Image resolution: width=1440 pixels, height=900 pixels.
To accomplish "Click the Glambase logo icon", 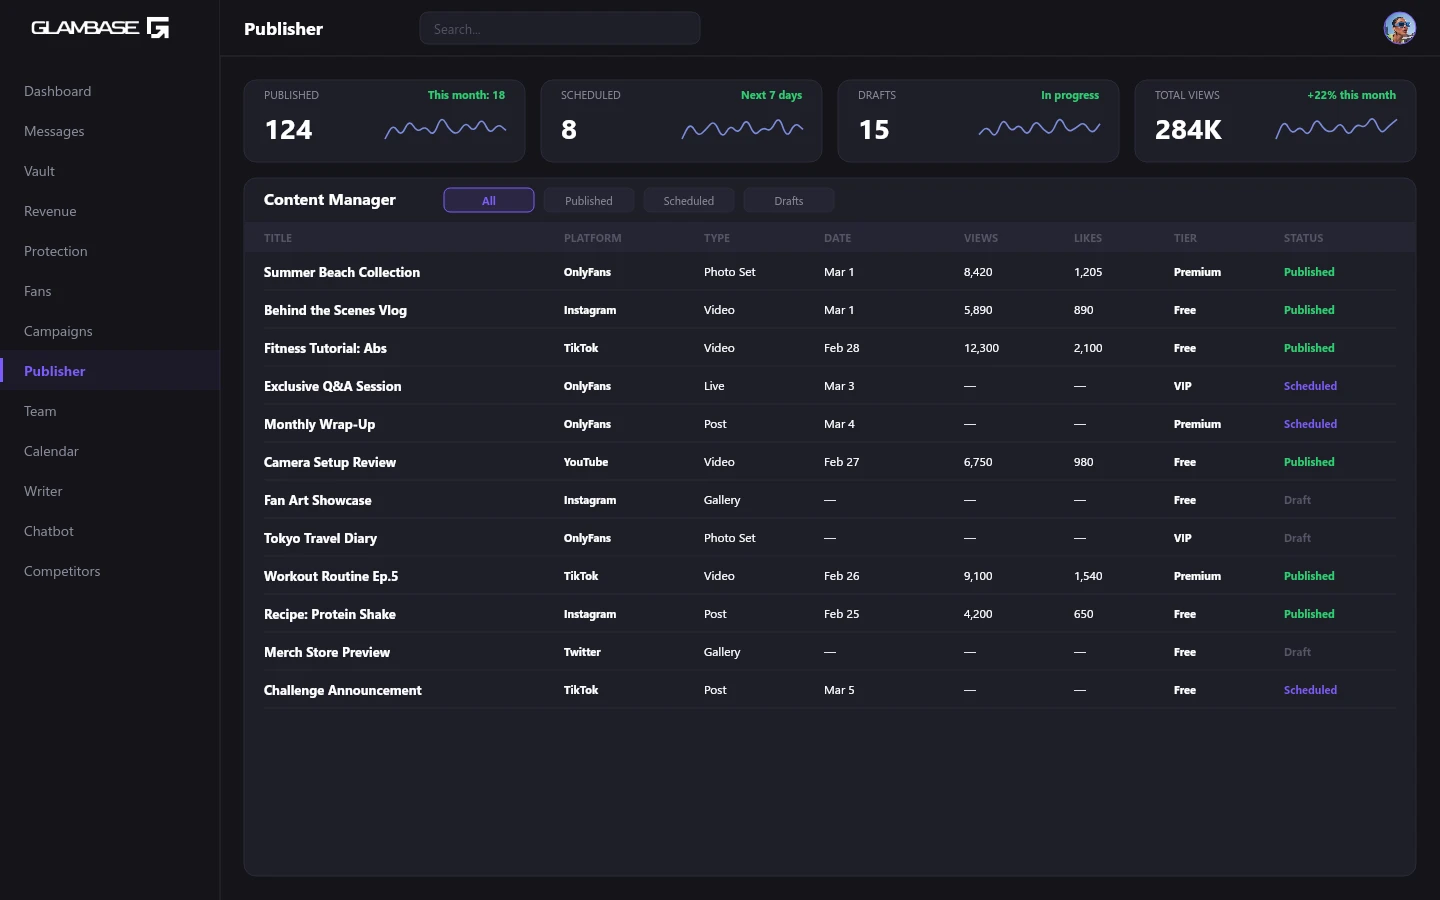I will tap(158, 28).
